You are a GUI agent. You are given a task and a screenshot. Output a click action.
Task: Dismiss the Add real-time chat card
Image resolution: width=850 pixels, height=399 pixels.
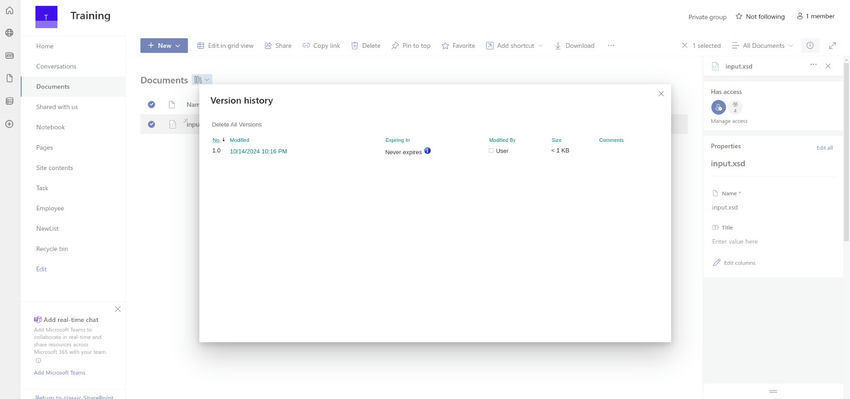tap(118, 309)
